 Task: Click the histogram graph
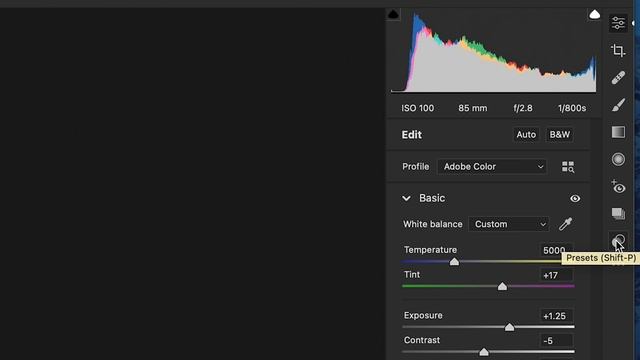coord(493,52)
